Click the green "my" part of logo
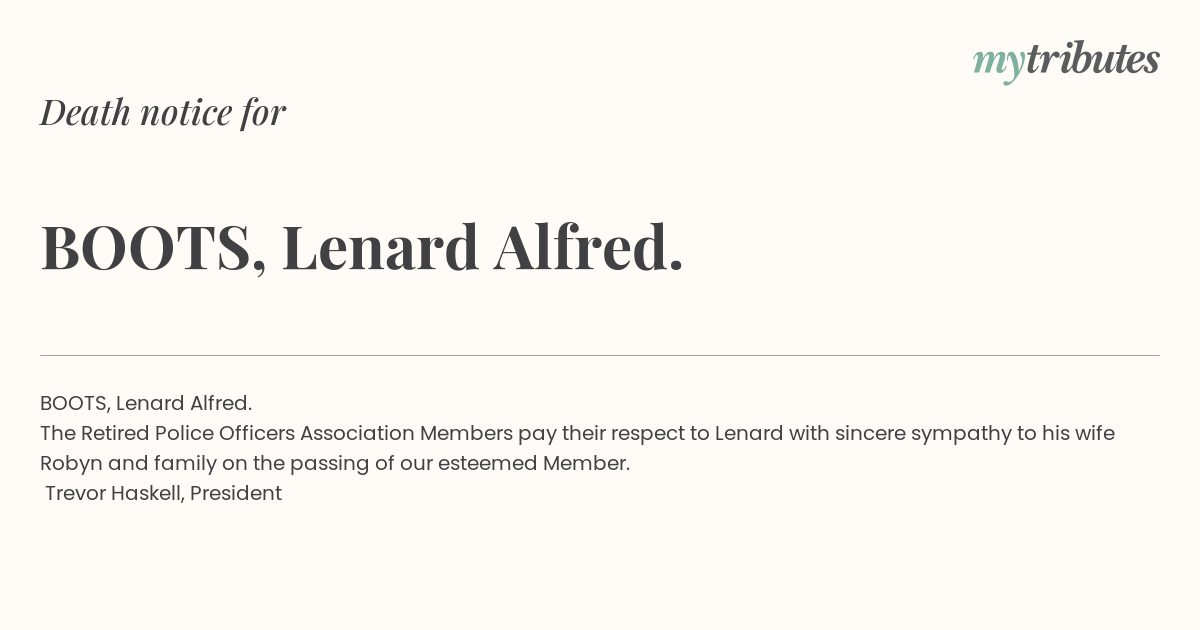1200x630 pixels. click(x=999, y=64)
